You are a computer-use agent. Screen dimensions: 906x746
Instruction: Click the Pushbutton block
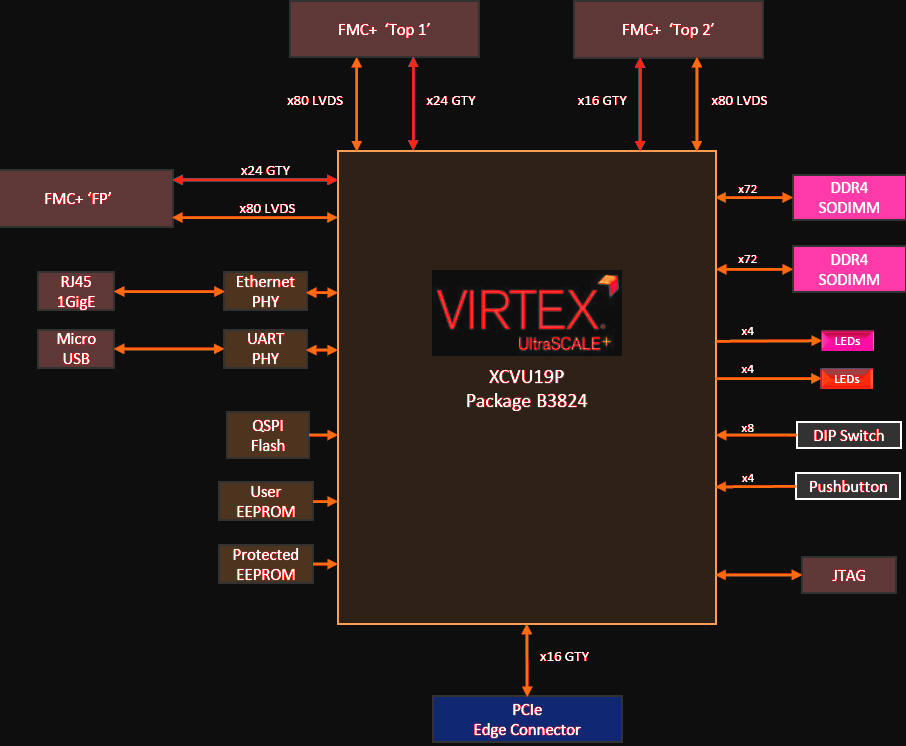tap(848, 486)
